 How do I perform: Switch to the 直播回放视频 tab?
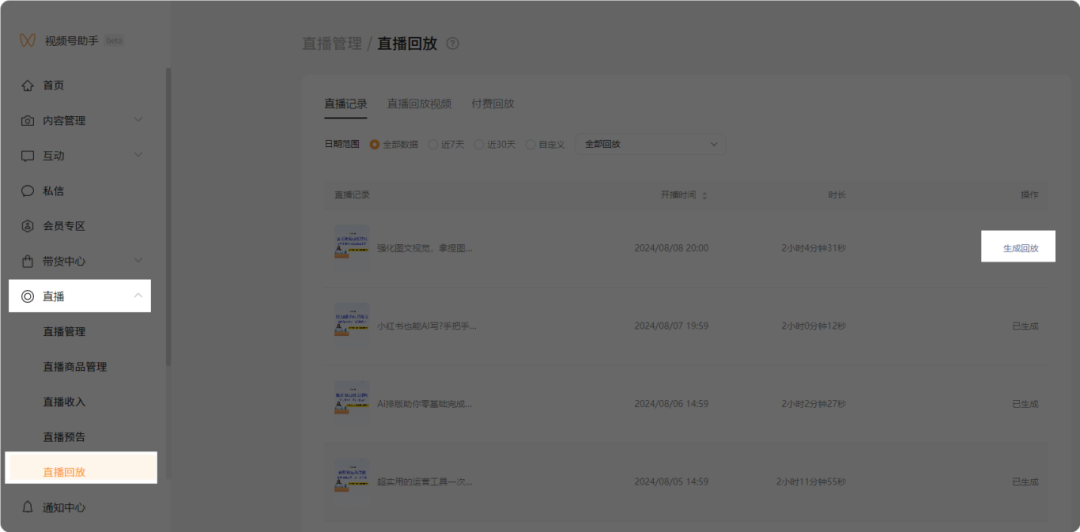tap(419, 104)
